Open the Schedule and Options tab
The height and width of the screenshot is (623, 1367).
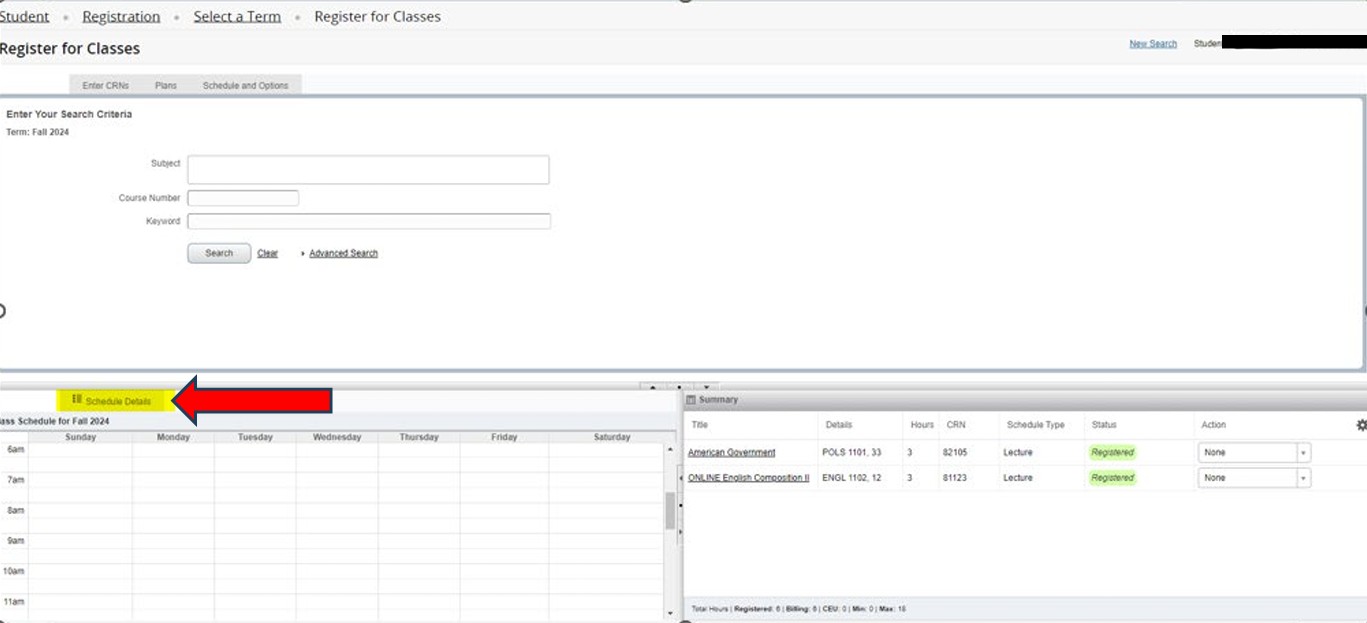point(245,86)
